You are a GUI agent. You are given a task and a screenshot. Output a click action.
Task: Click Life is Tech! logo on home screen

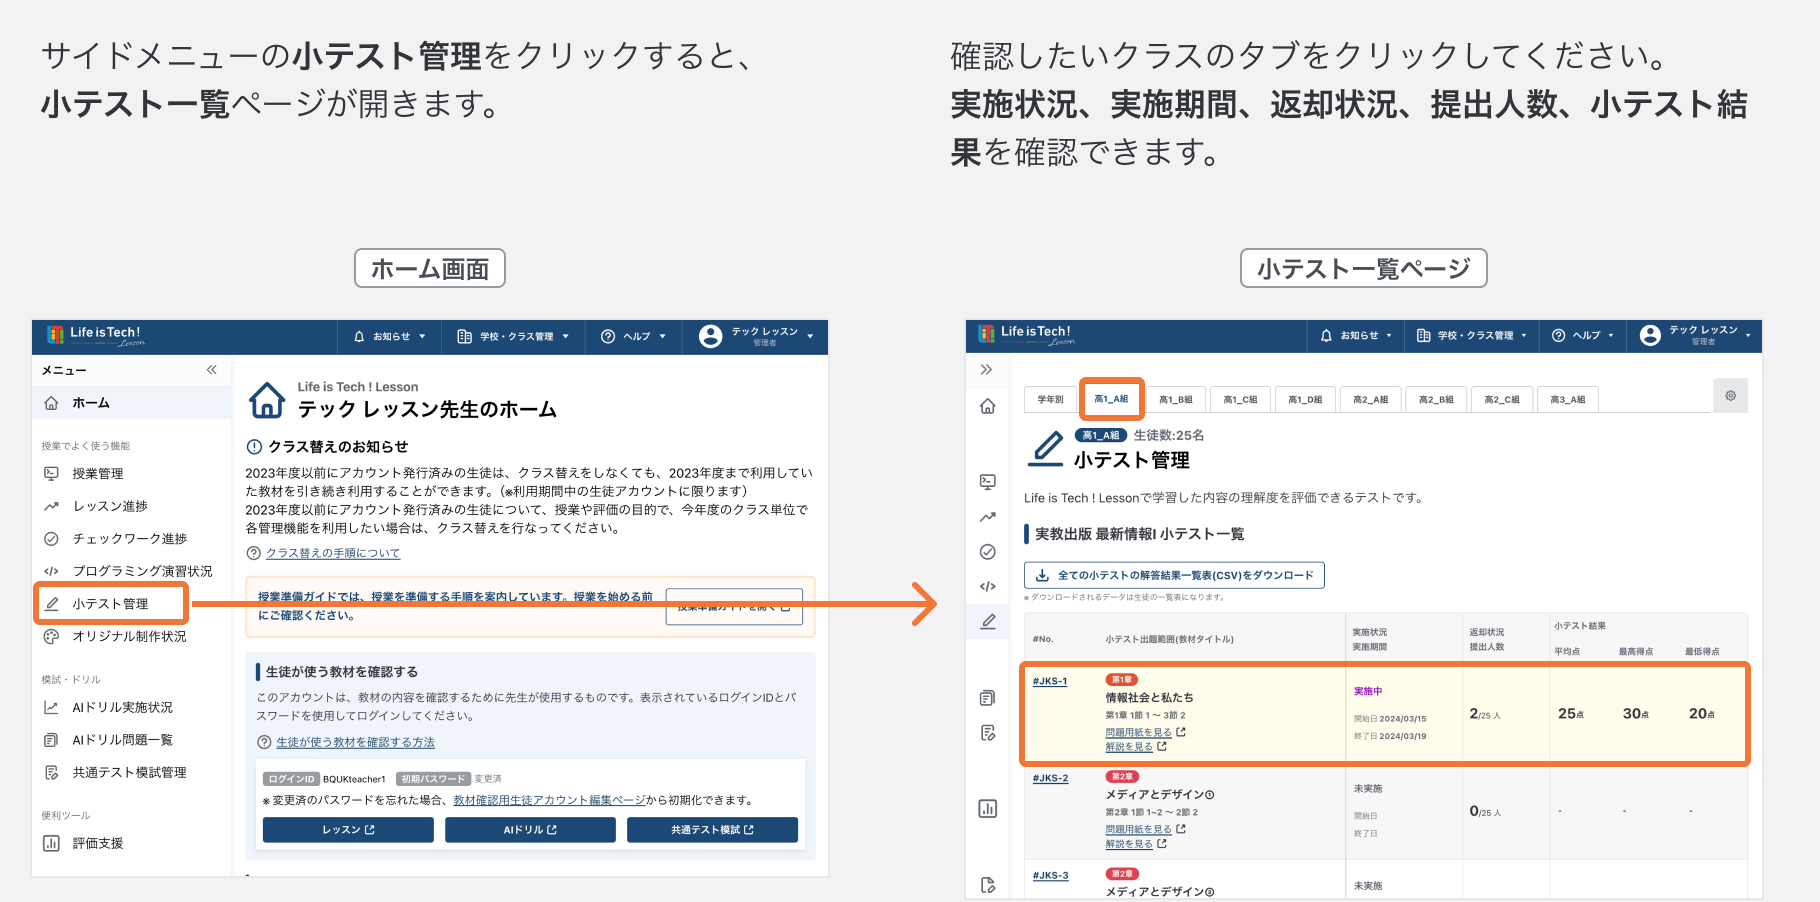[x=96, y=336]
